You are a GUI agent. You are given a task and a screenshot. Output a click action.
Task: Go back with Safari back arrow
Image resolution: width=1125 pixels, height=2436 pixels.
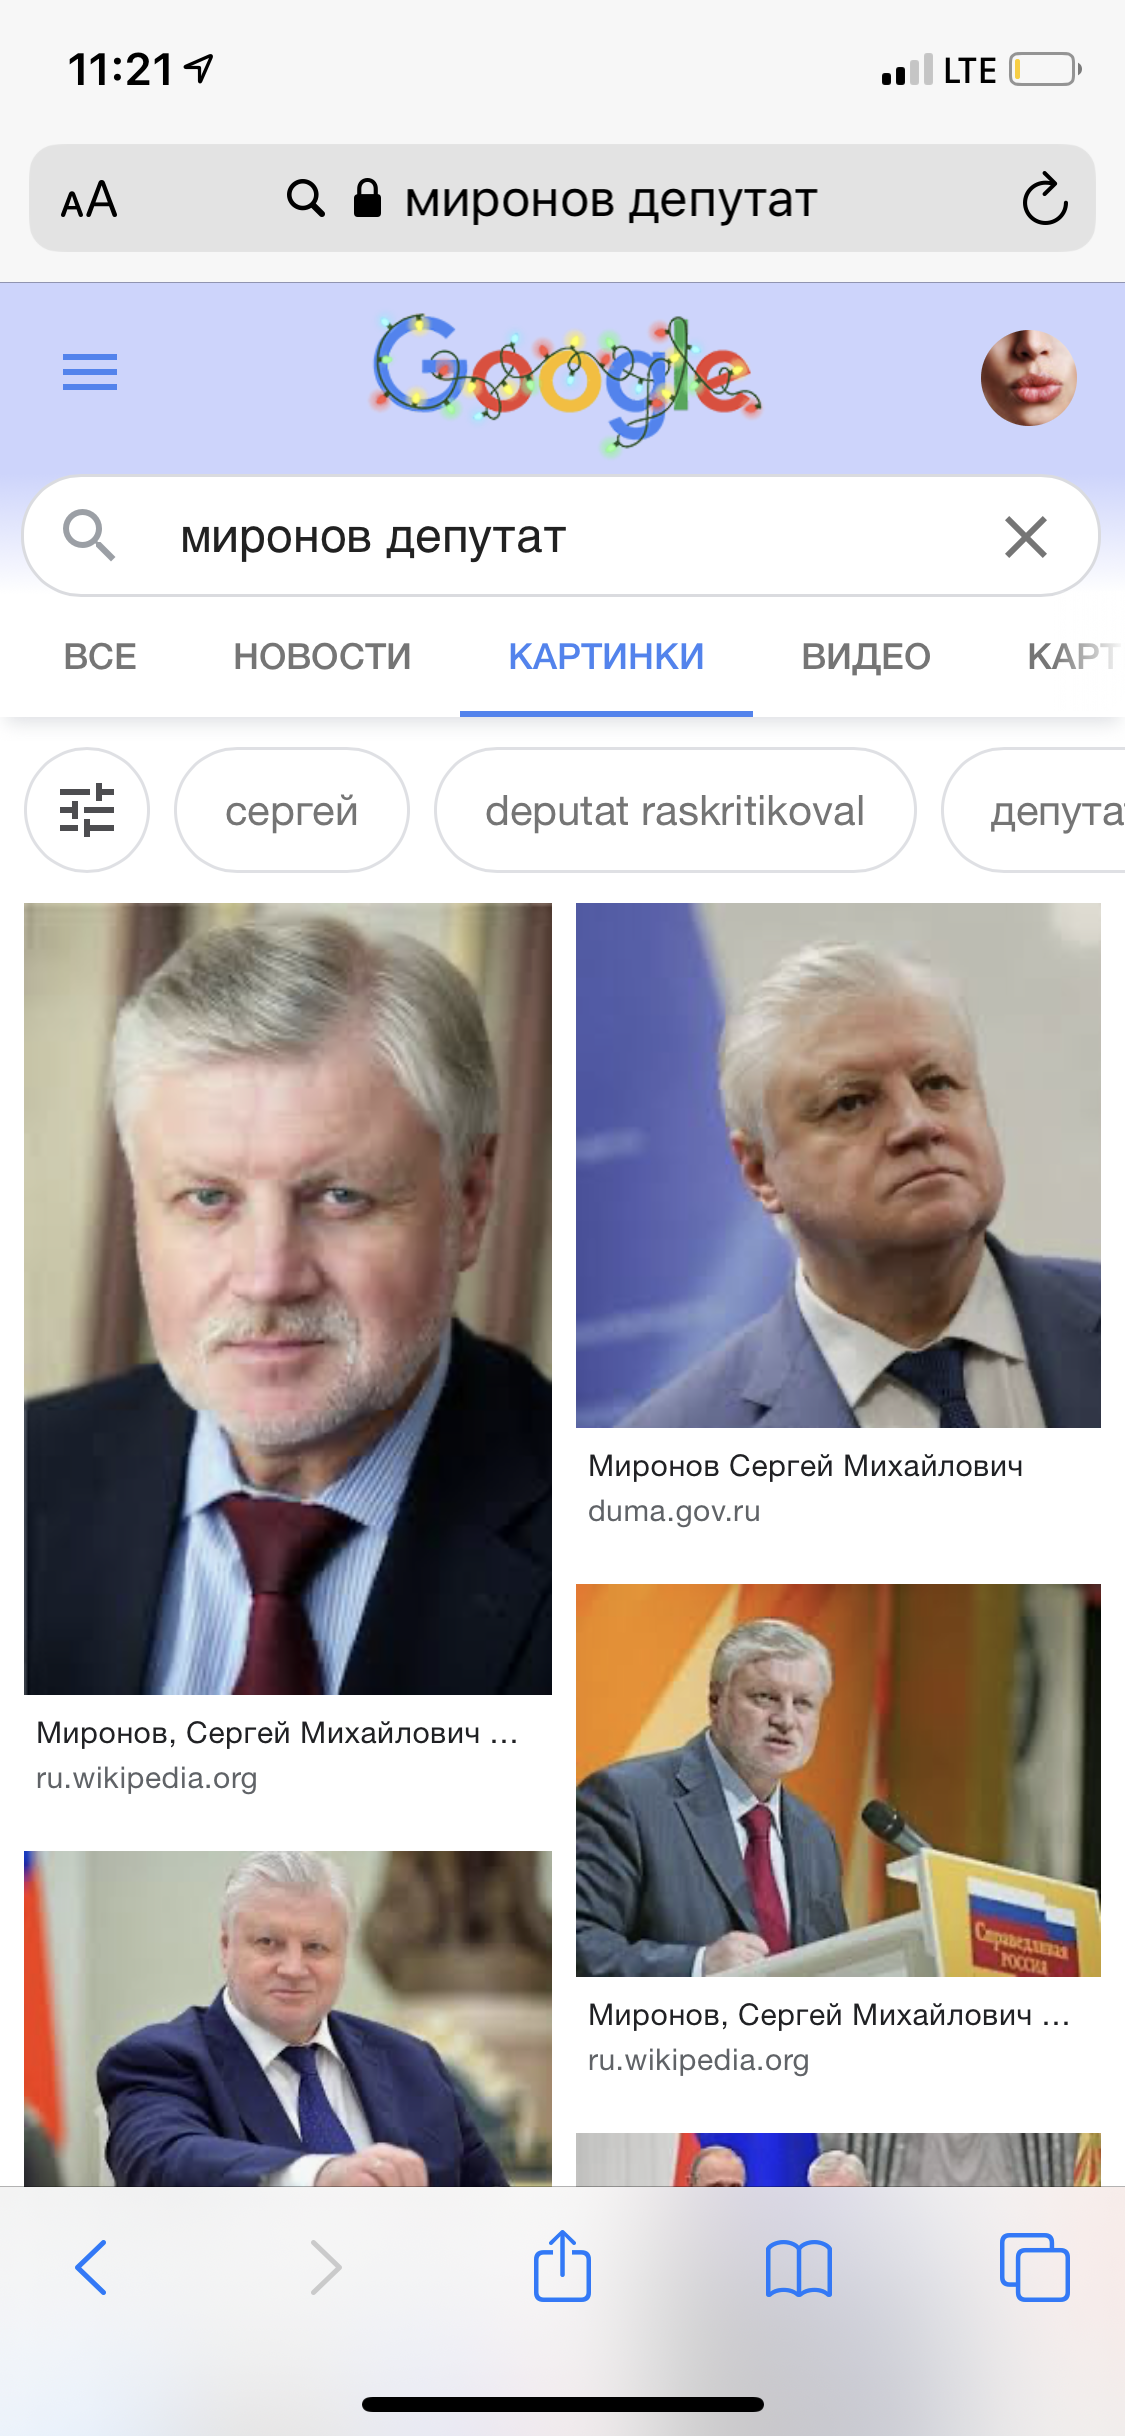[x=91, y=2267]
